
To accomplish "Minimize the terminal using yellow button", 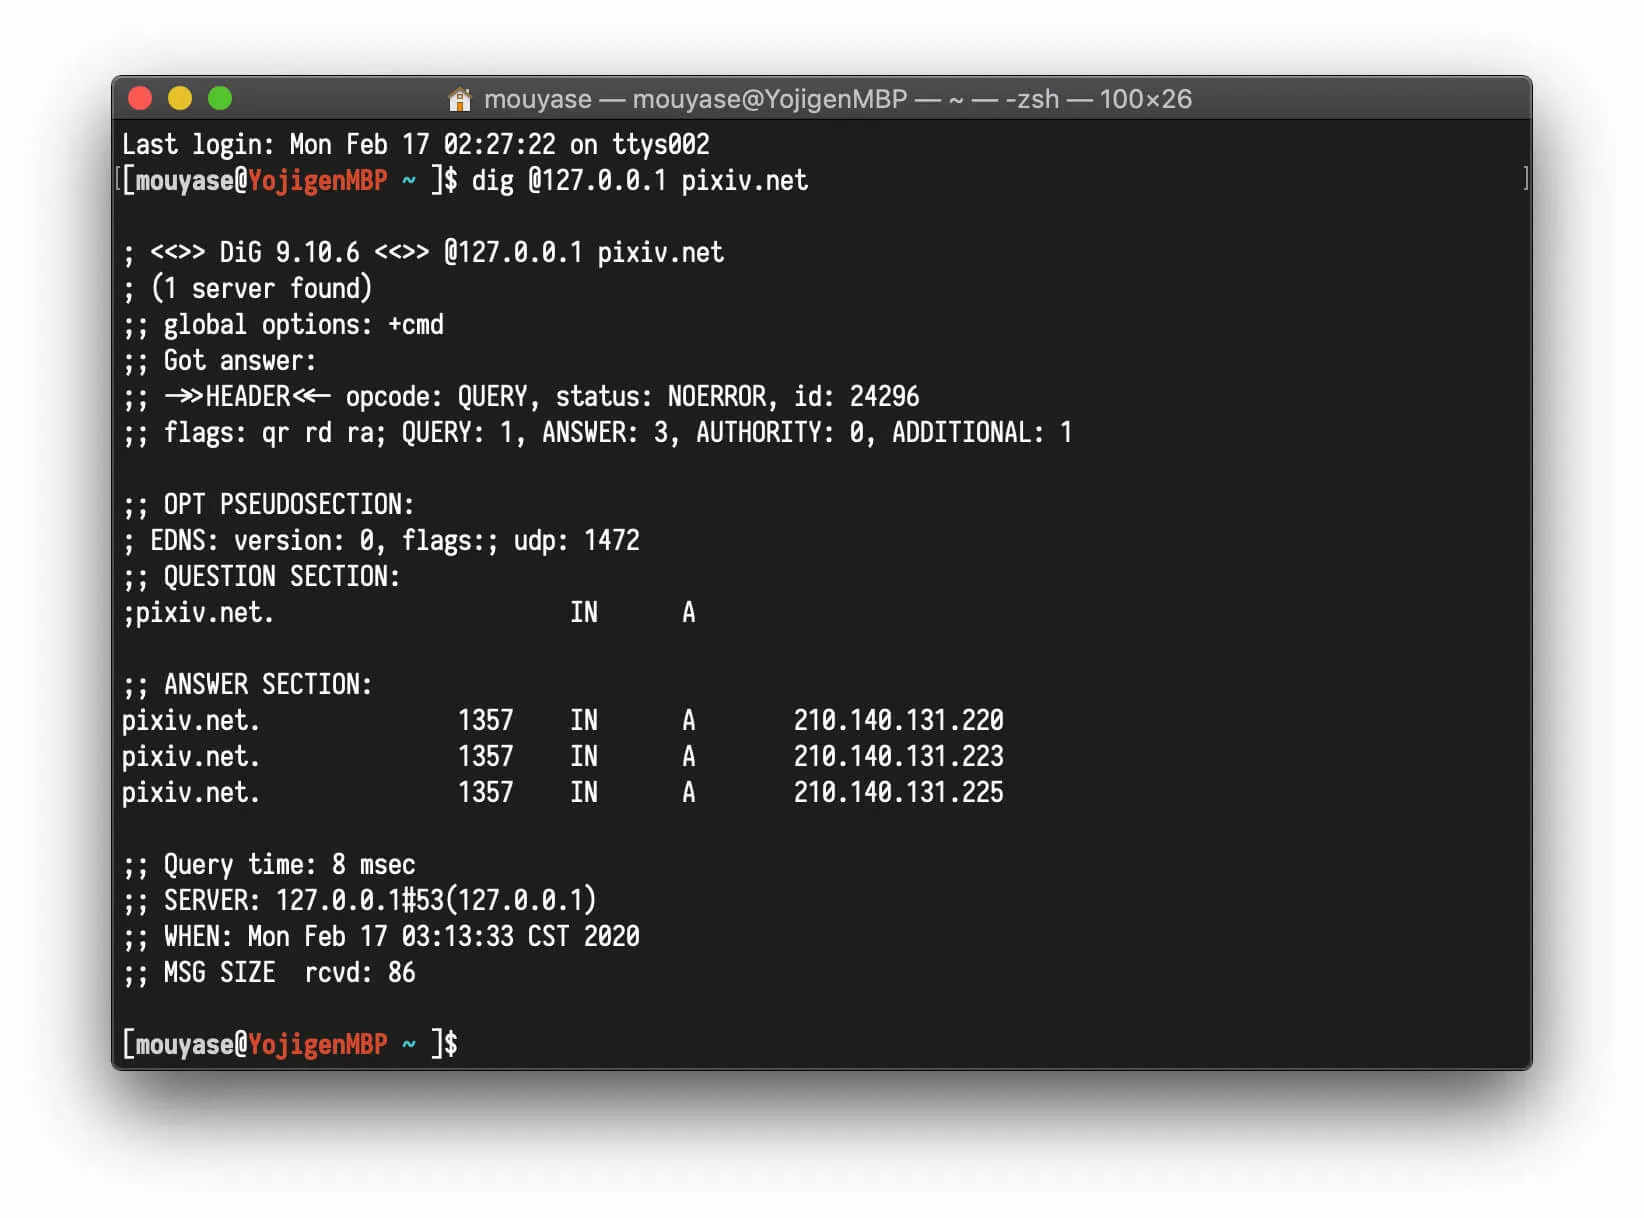I will (180, 98).
